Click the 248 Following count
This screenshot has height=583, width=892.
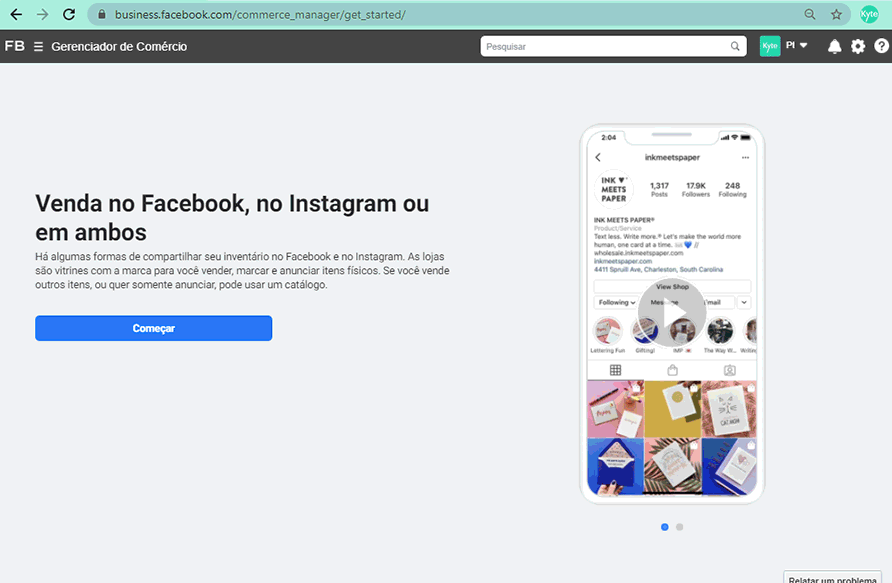(x=732, y=189)
